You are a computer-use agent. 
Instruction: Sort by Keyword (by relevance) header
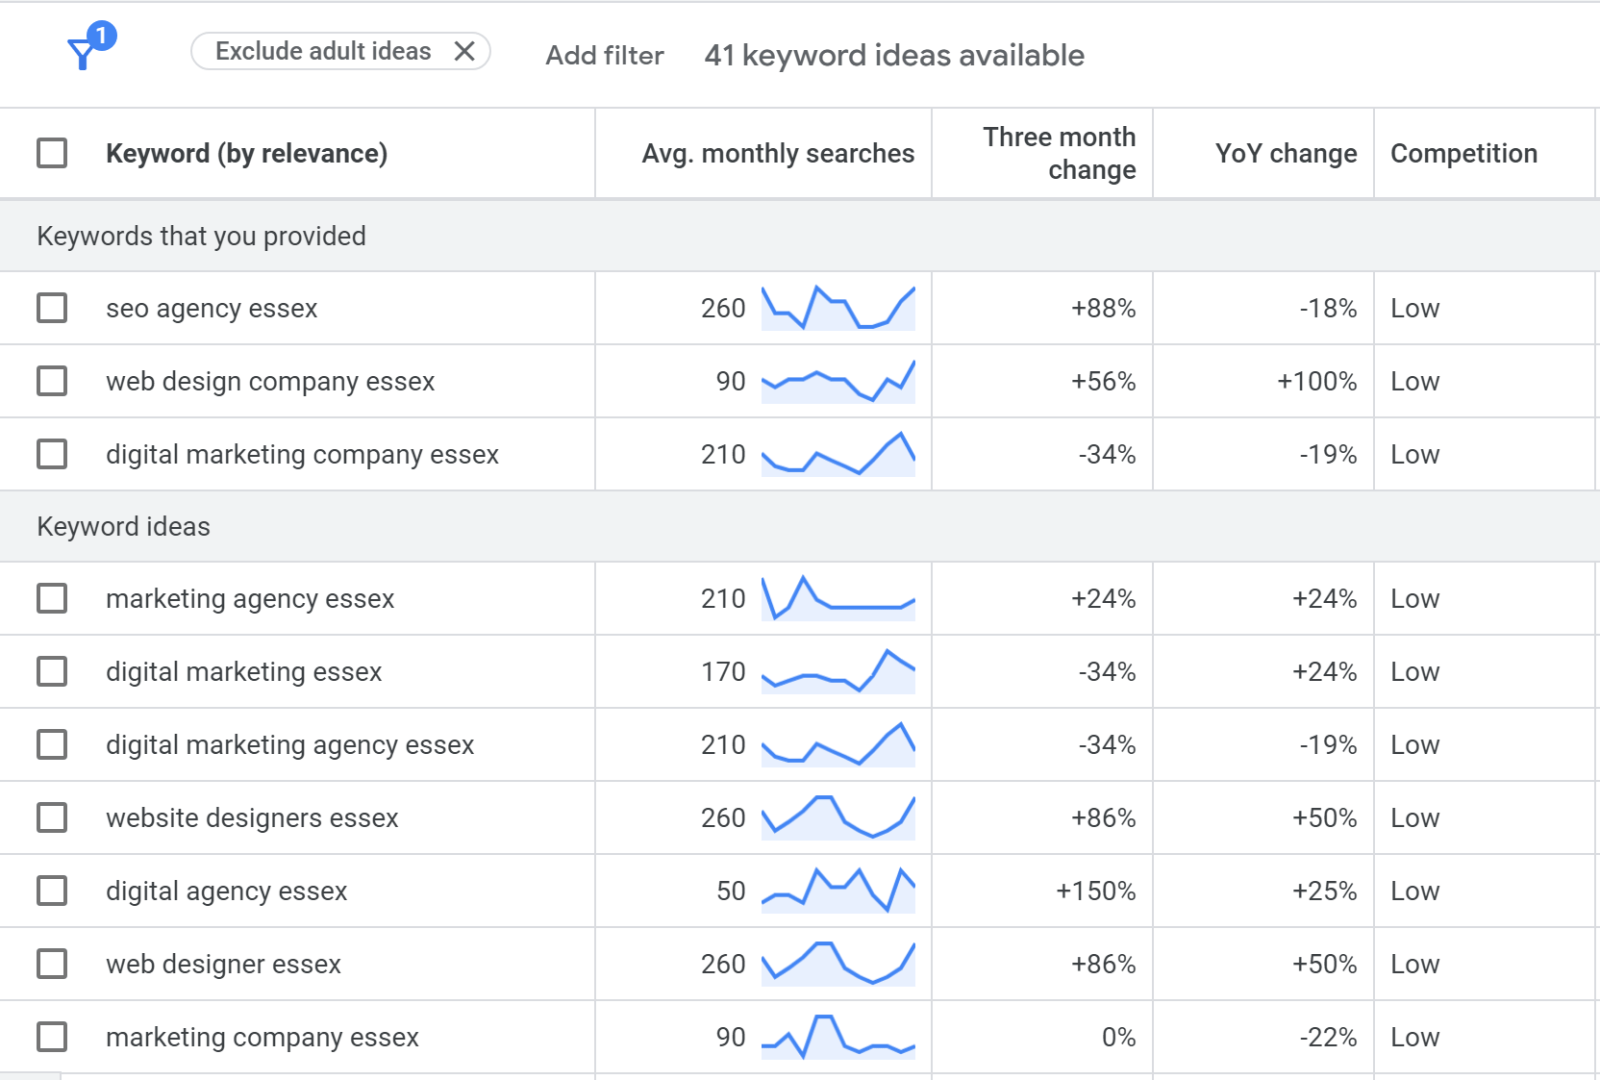tap(246, 153)
